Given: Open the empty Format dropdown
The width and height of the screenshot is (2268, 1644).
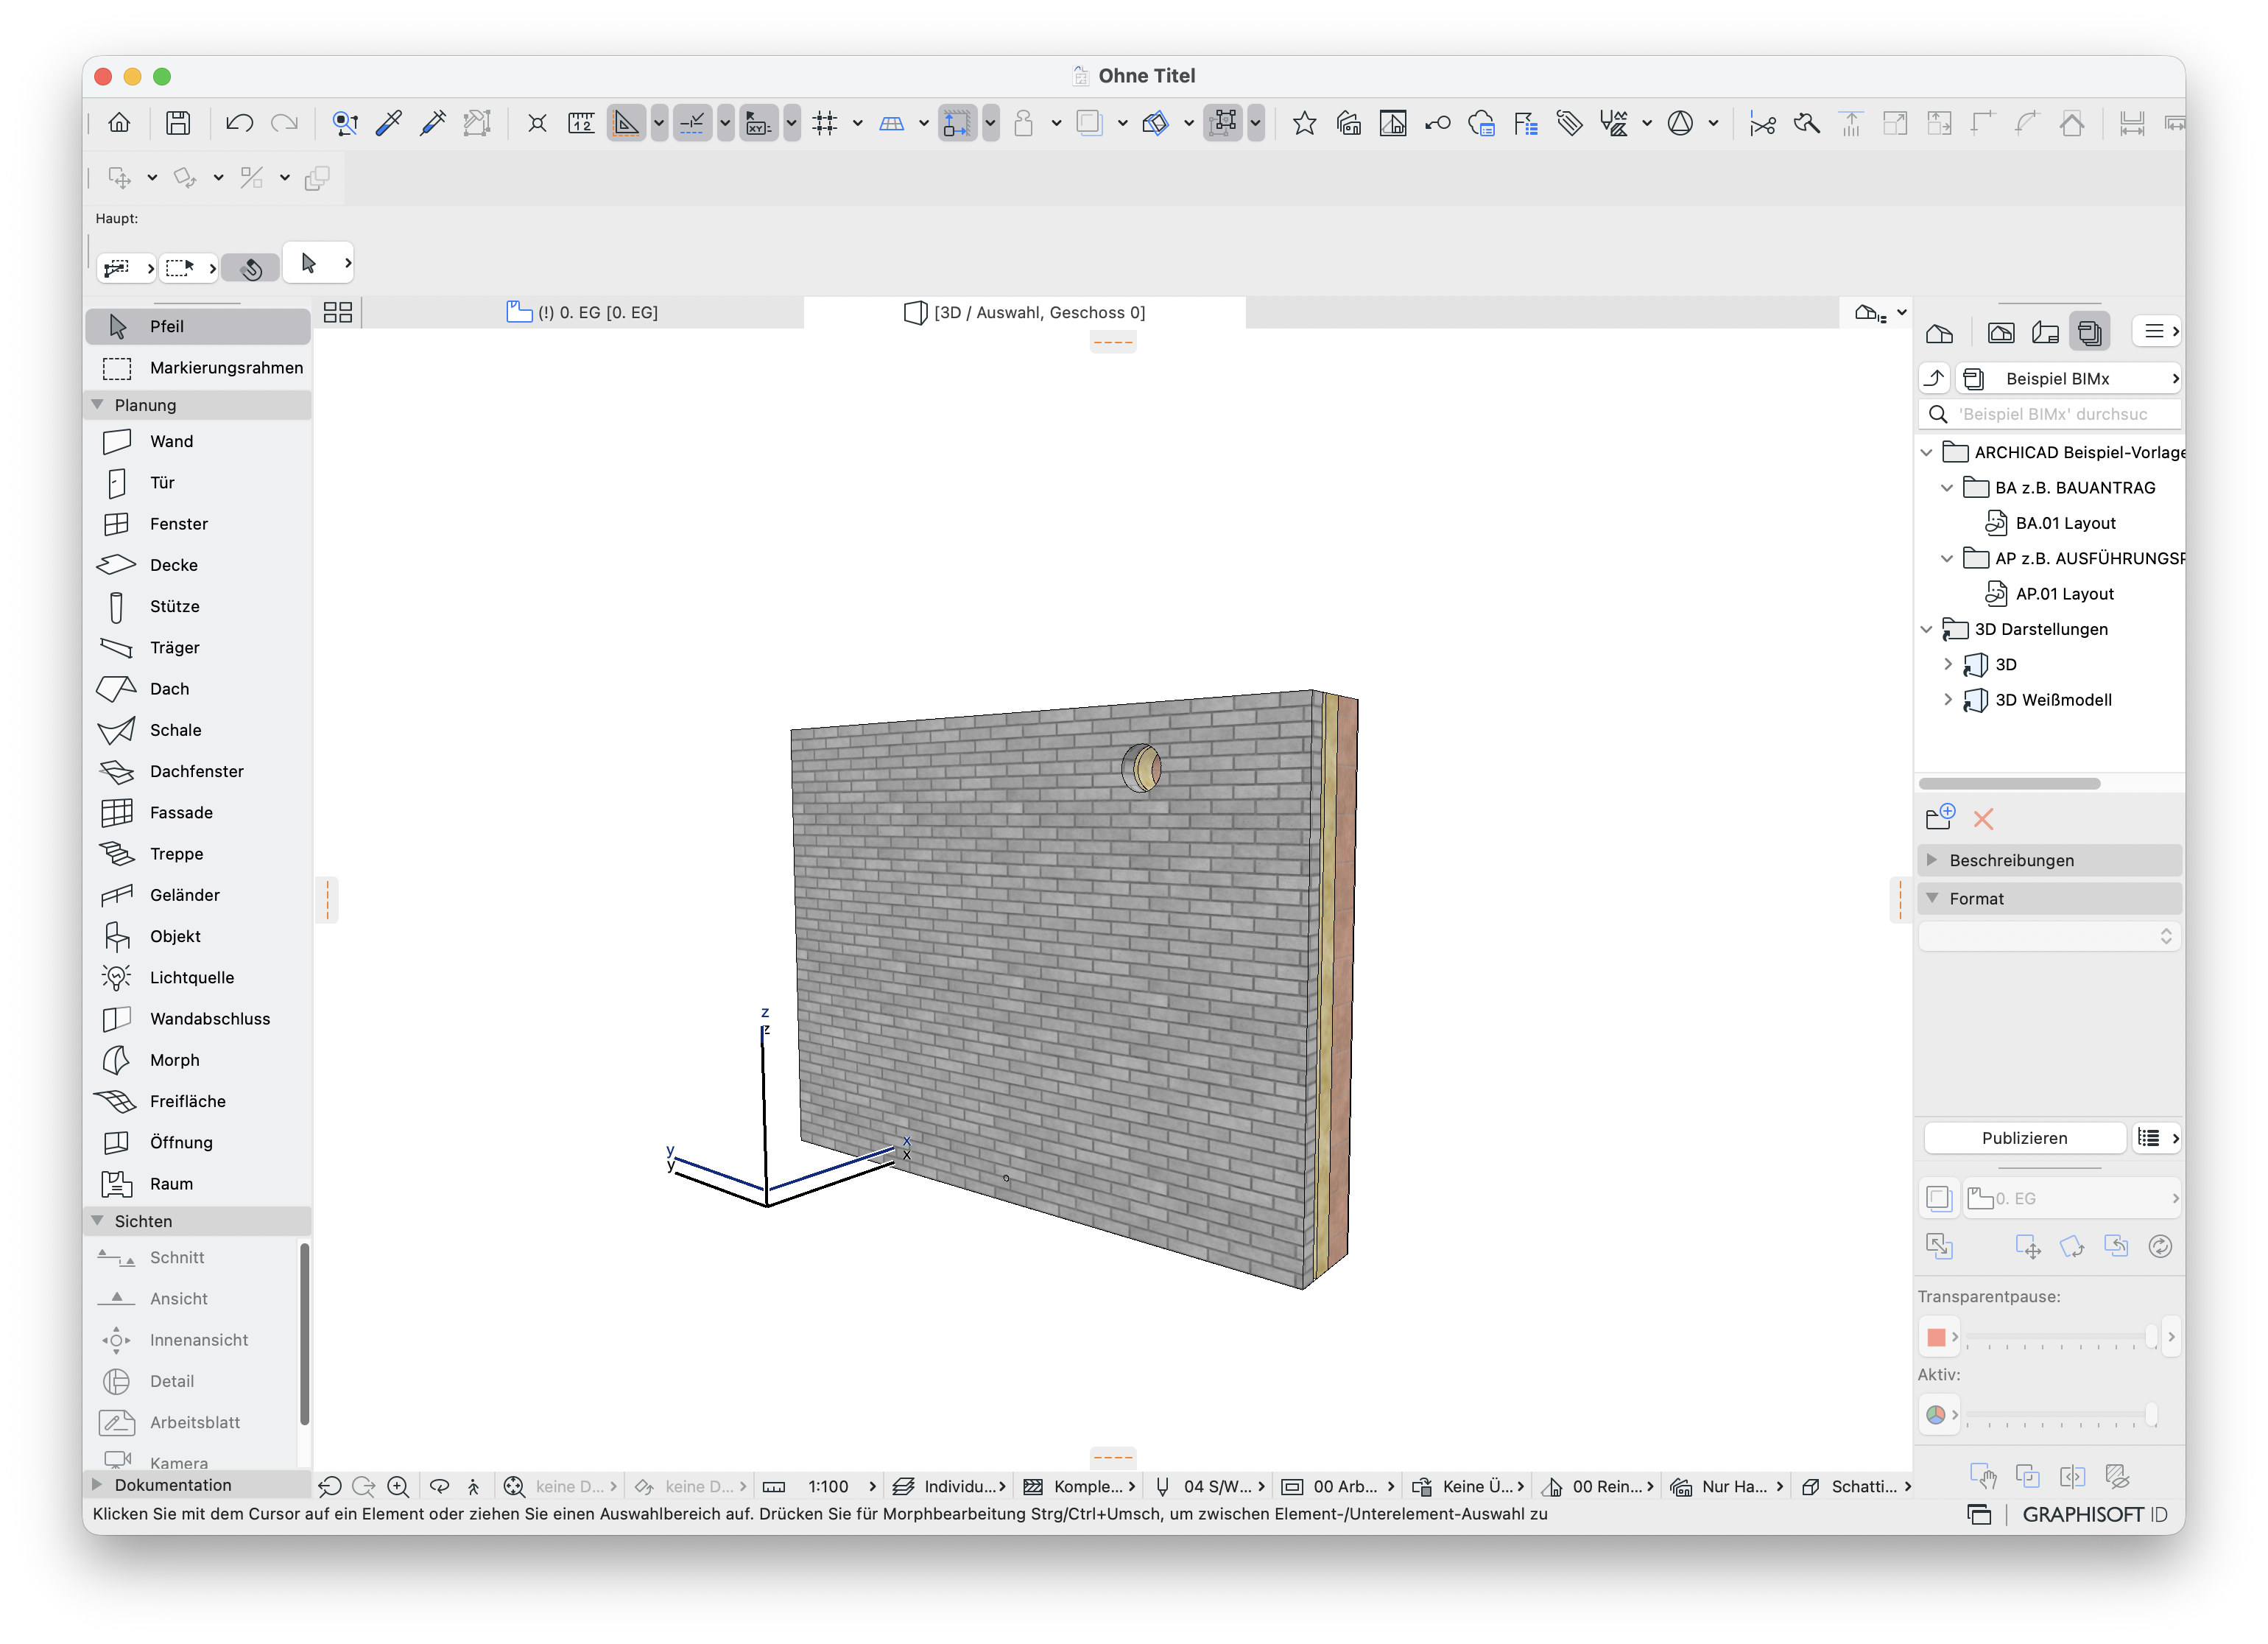Looking at the screenshot, I should point(2049,936).
